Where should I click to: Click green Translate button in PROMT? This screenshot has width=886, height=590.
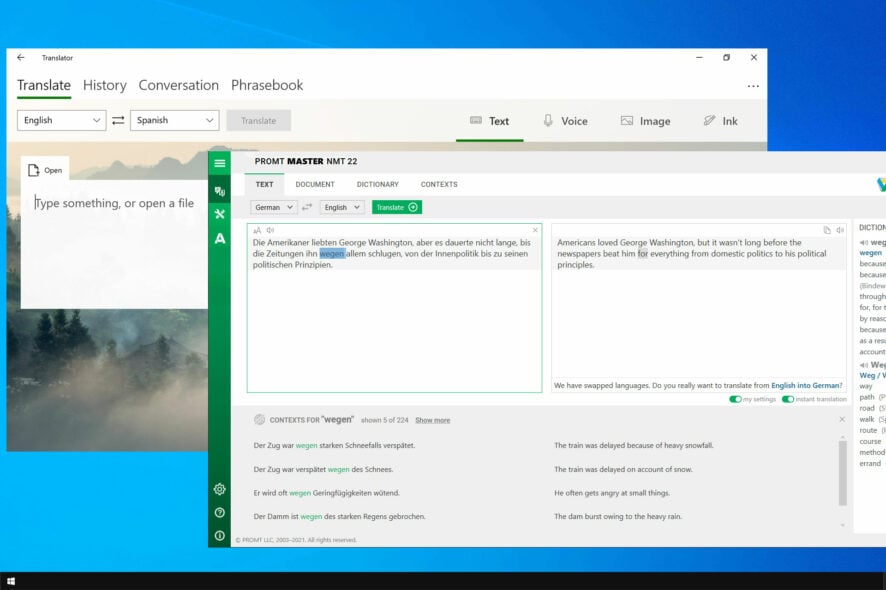[x=397, y=207]
